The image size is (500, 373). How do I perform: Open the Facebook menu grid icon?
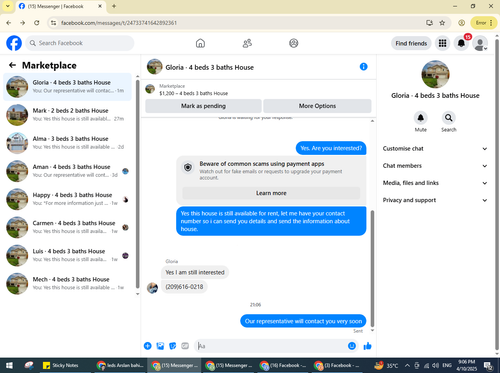[442, 43]
